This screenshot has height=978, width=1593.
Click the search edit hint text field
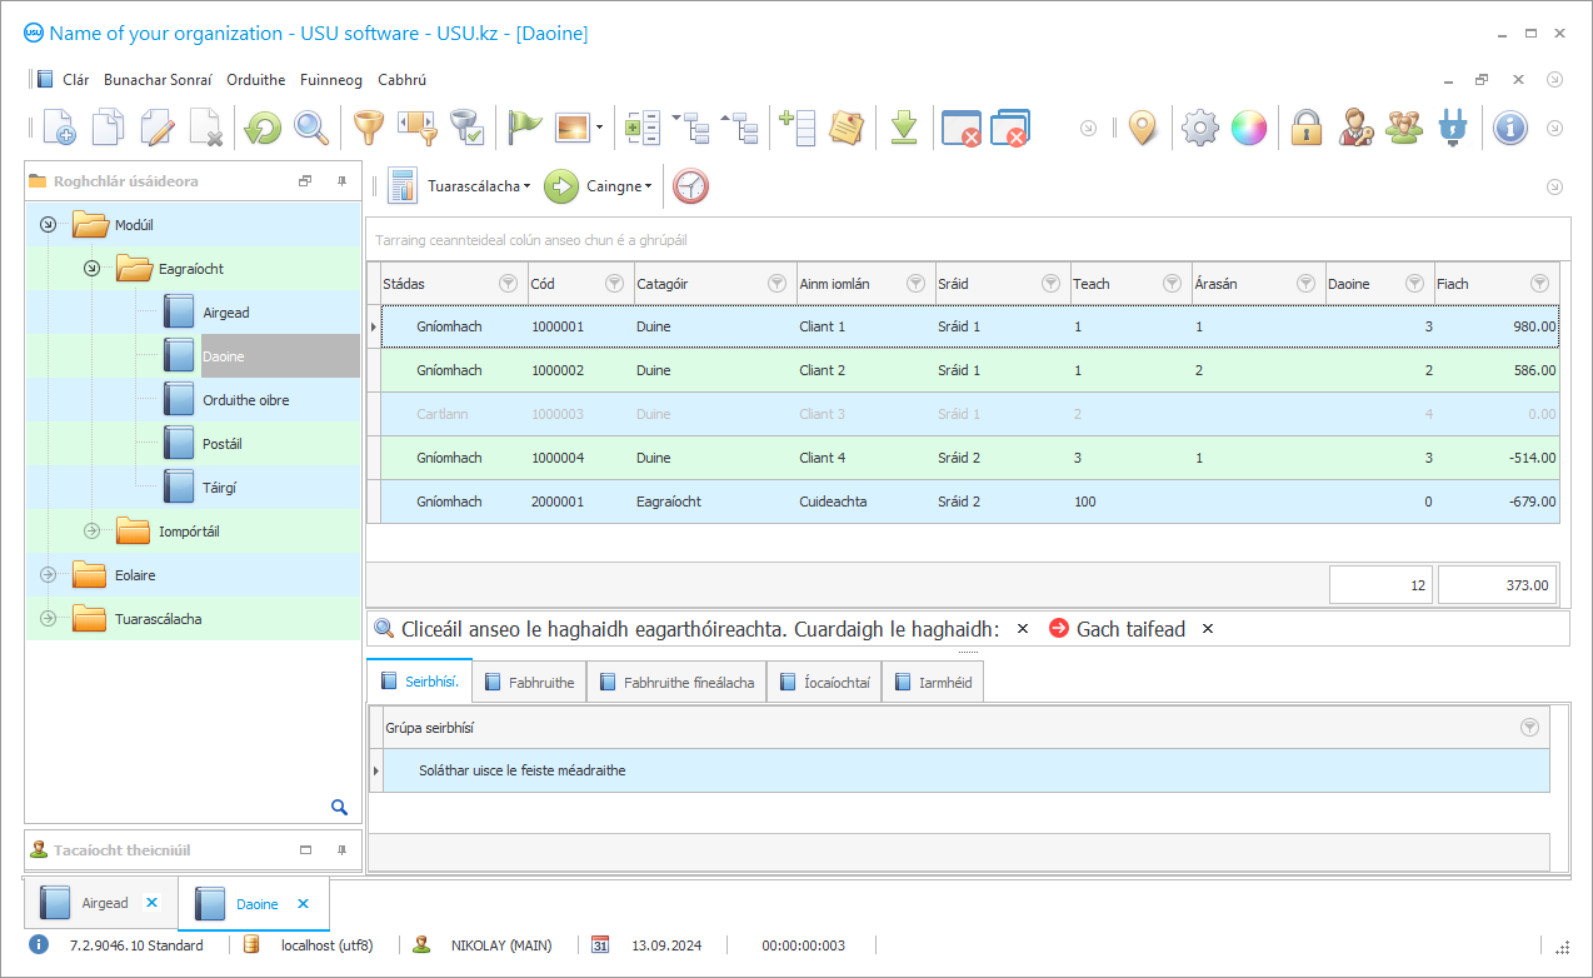coord(700,629)
